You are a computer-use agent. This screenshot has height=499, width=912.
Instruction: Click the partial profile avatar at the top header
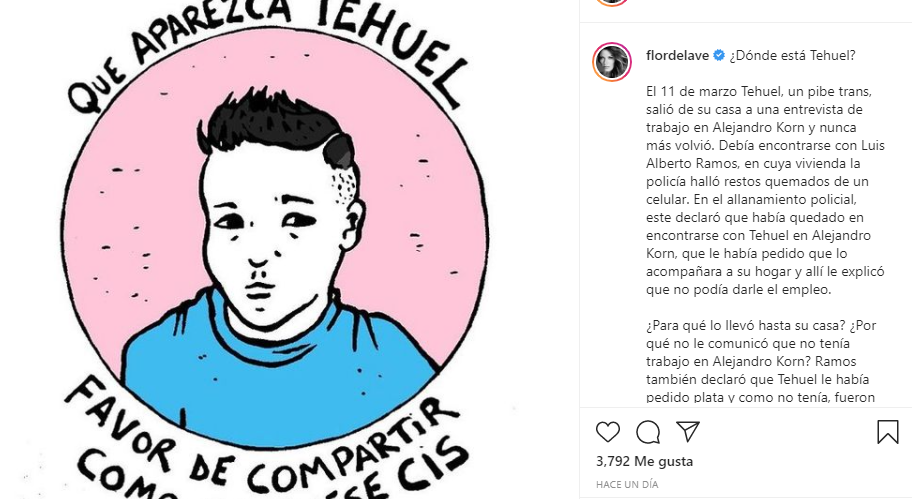(612, 2)
